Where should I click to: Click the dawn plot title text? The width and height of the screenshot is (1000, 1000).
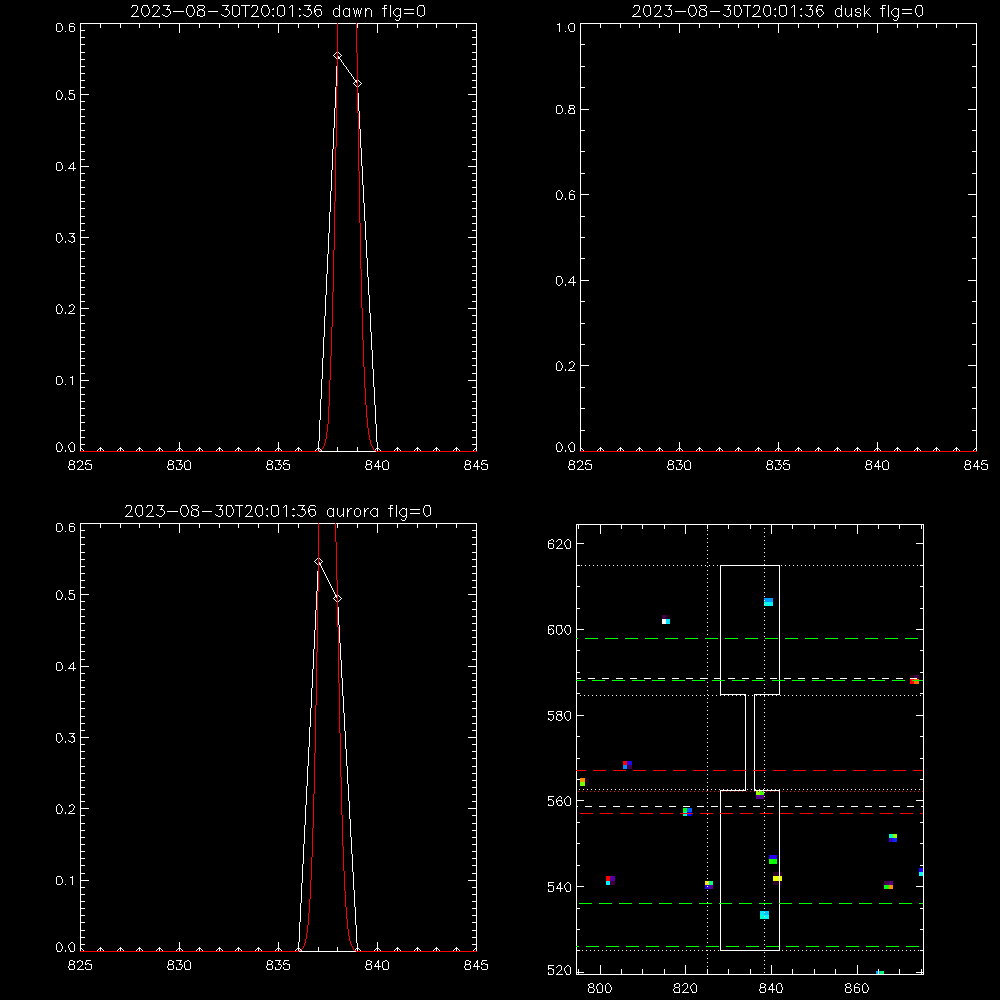click(278, 11)
